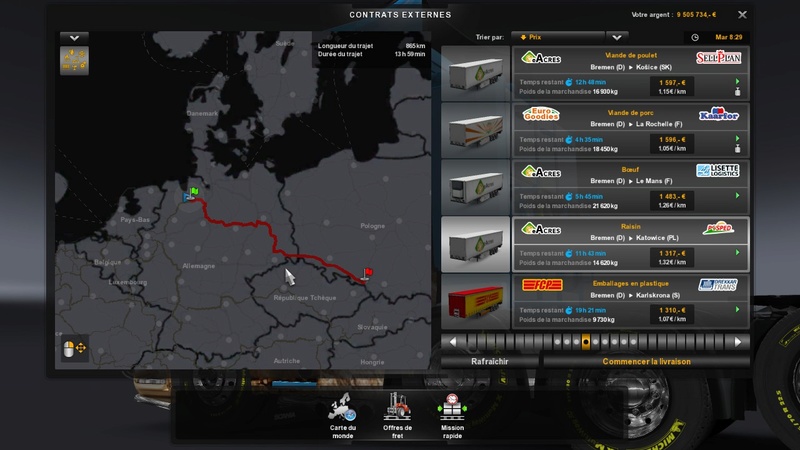Click the route Bremen (D) to Le Mans (F)

click(x=631, y=181)
